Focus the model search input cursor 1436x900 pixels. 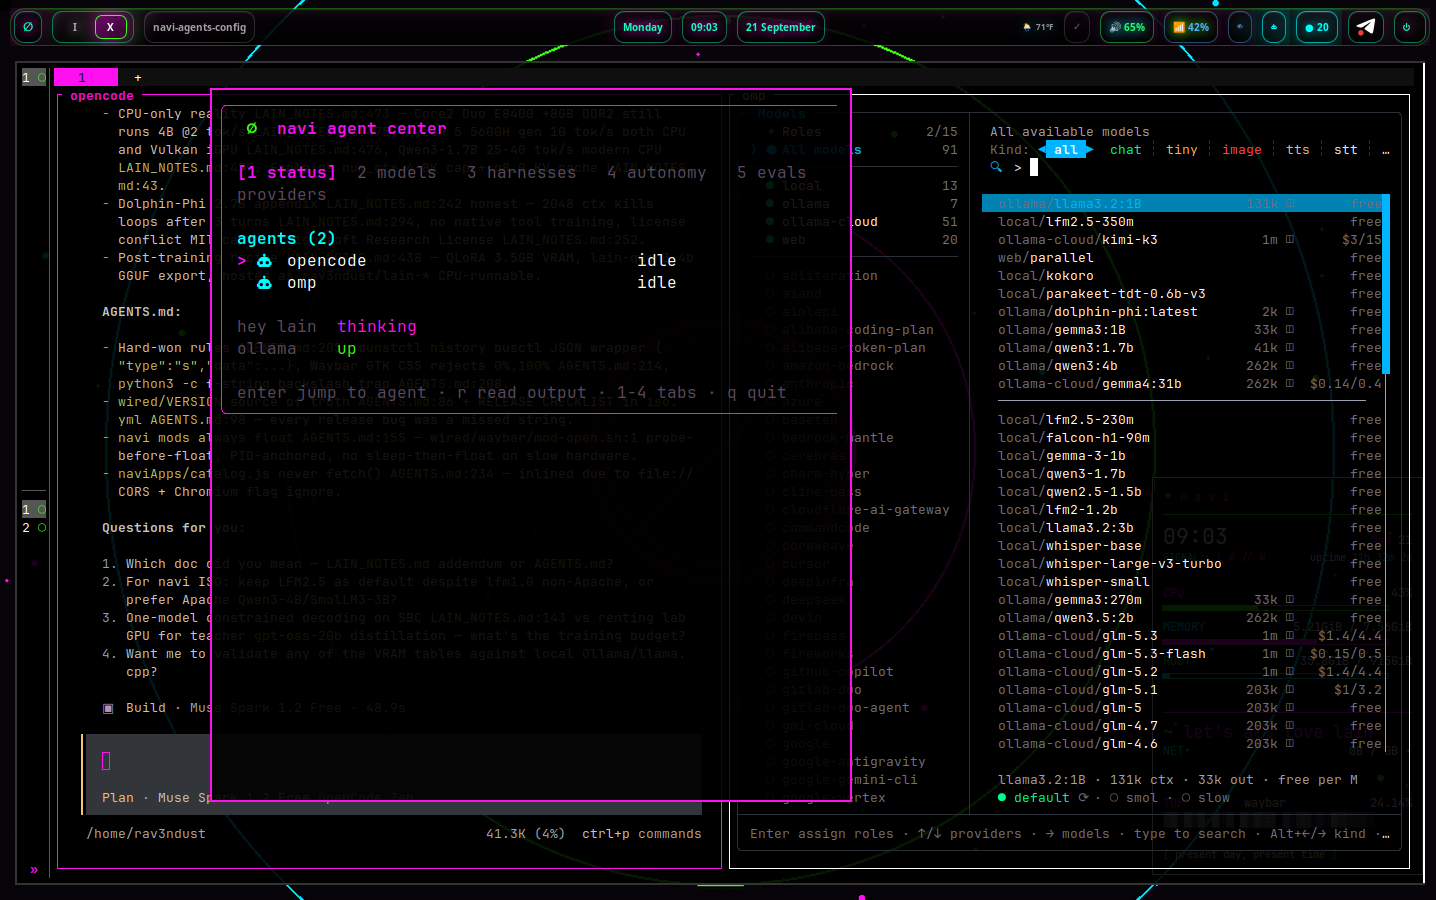point(1034,168)
